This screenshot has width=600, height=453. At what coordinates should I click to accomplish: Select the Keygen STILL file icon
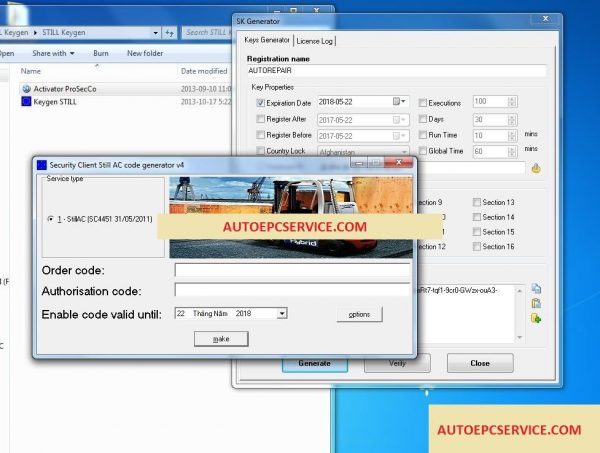point(26,101)
